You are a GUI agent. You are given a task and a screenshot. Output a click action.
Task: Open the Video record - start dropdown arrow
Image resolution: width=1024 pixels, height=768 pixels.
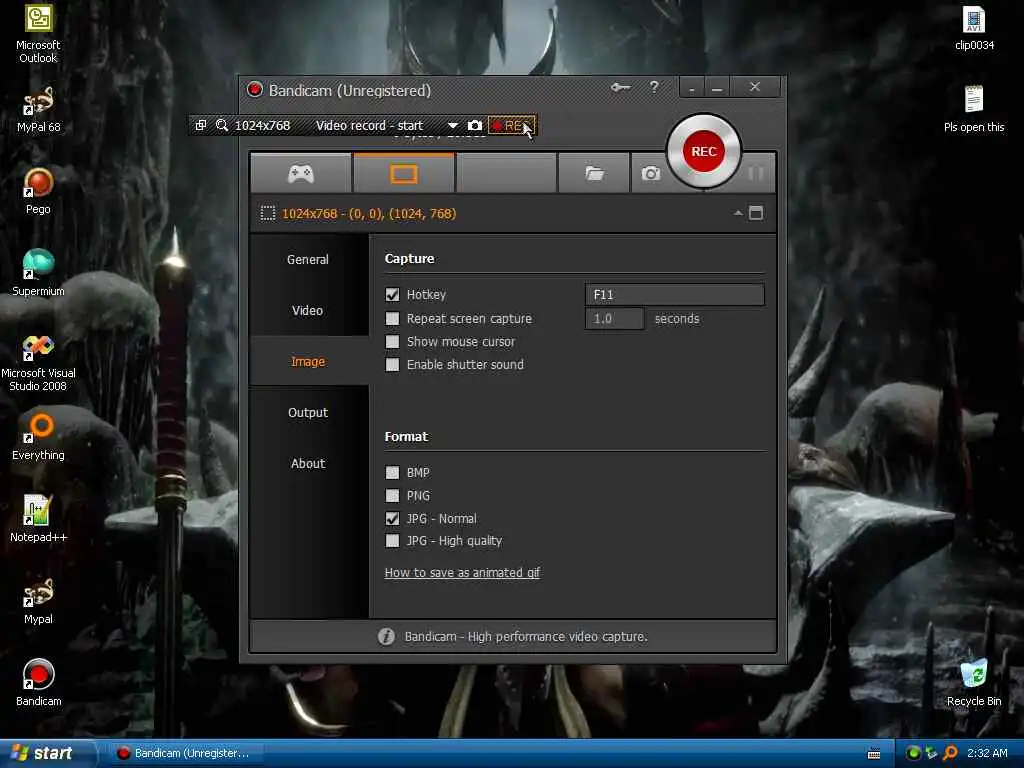tap(453, 125)
